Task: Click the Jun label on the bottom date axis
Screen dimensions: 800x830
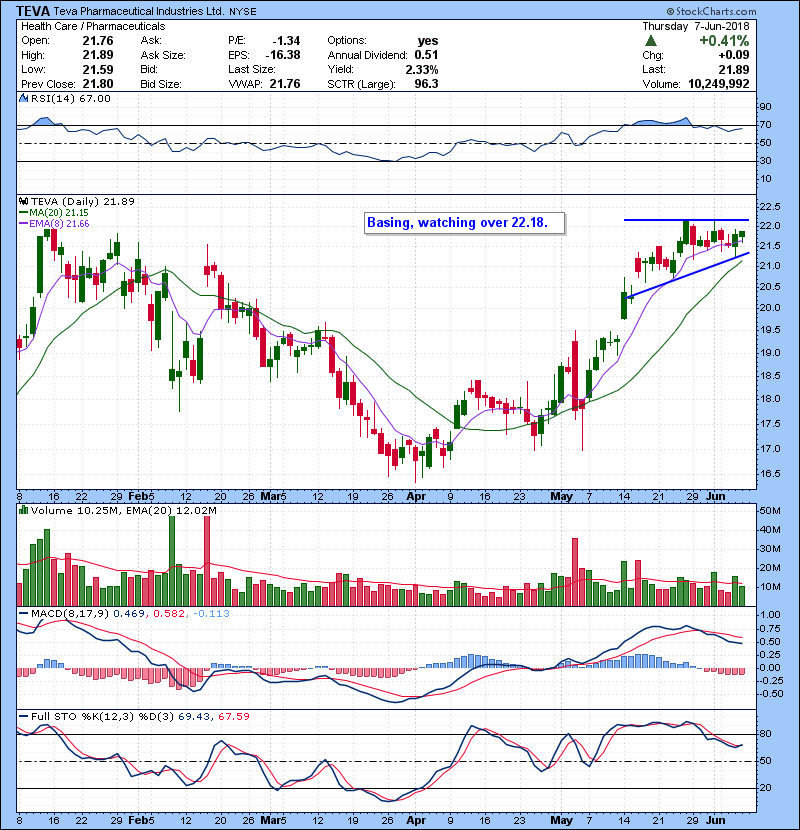Action: click(716, 820)
